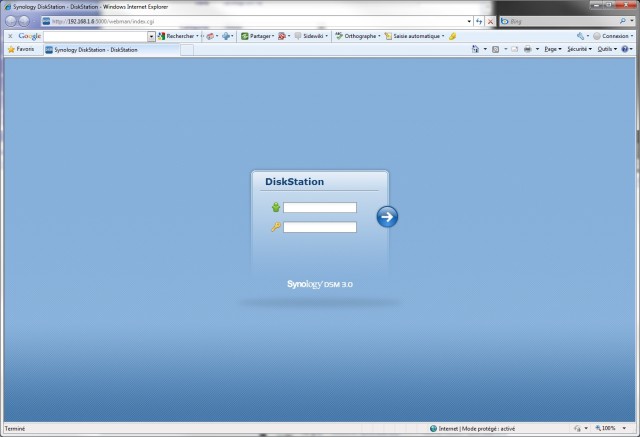The width and height of the screenshot is (640, 437).
Task: Open the Bing search provider dropdown
Action: pyautogui.click(x=631, y=21)
